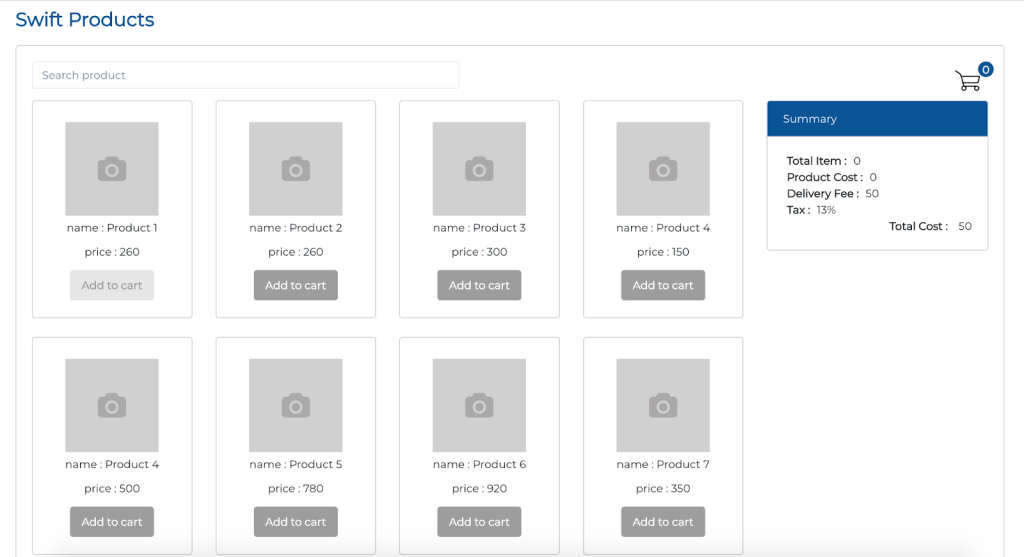1024x557 pixels.
Task: Select the Total Item line in Summary
Action: pos(824,161)
